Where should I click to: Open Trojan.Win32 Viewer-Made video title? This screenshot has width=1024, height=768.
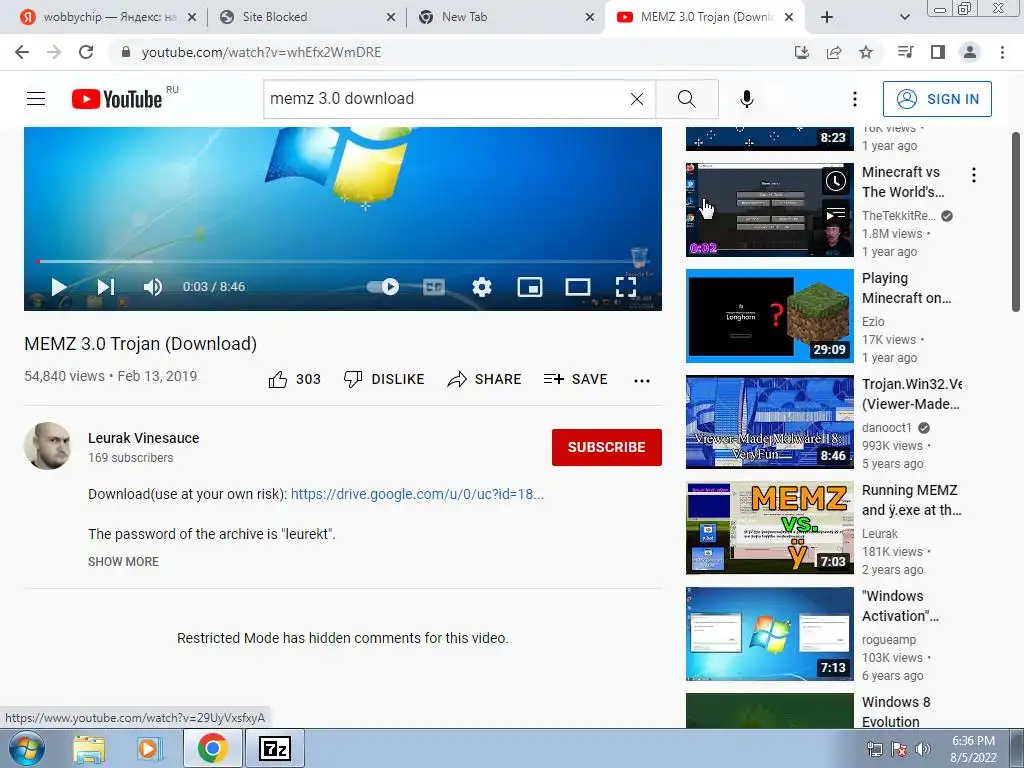912,394
